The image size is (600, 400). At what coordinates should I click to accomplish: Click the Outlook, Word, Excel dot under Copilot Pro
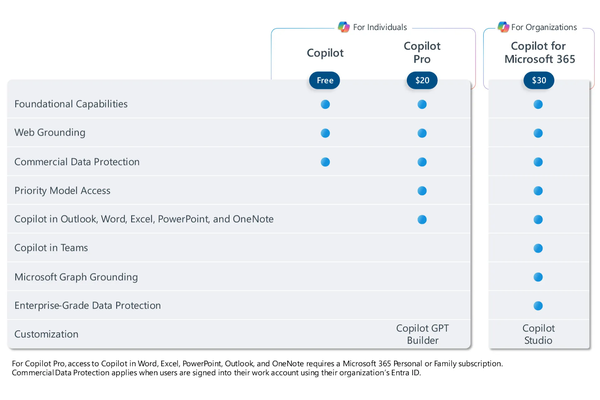(422, 219)
